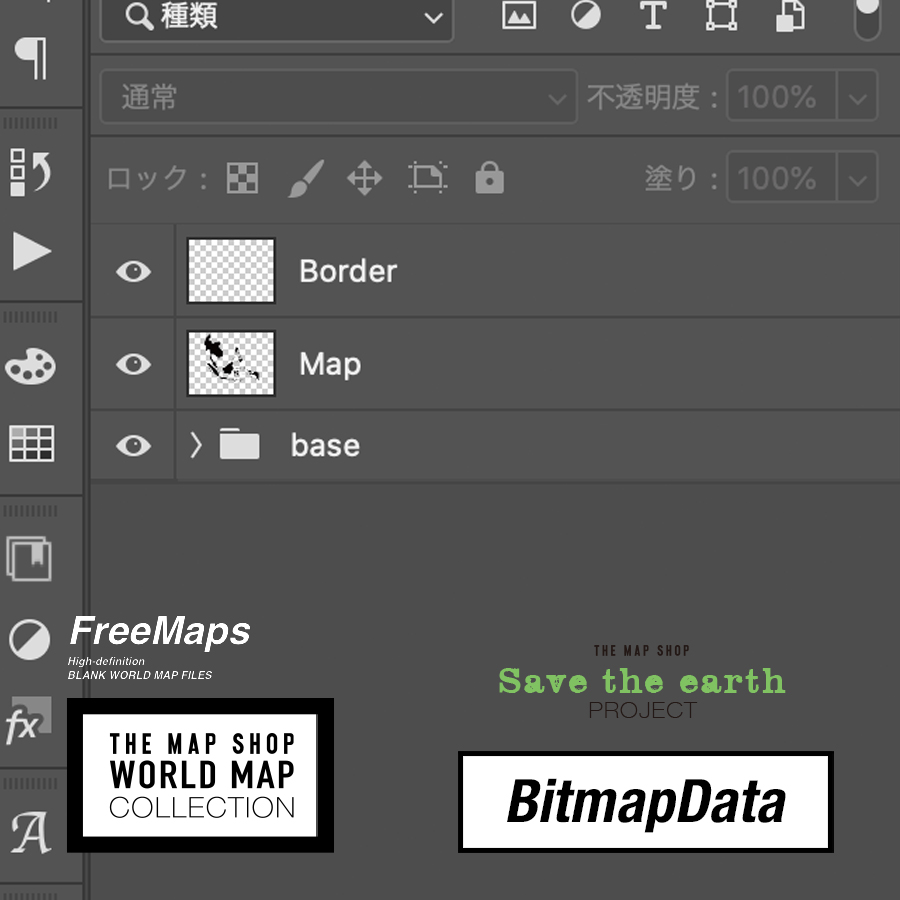Open the History panel icon
This screenshot has width=900, height=900.
coord(31,172)
